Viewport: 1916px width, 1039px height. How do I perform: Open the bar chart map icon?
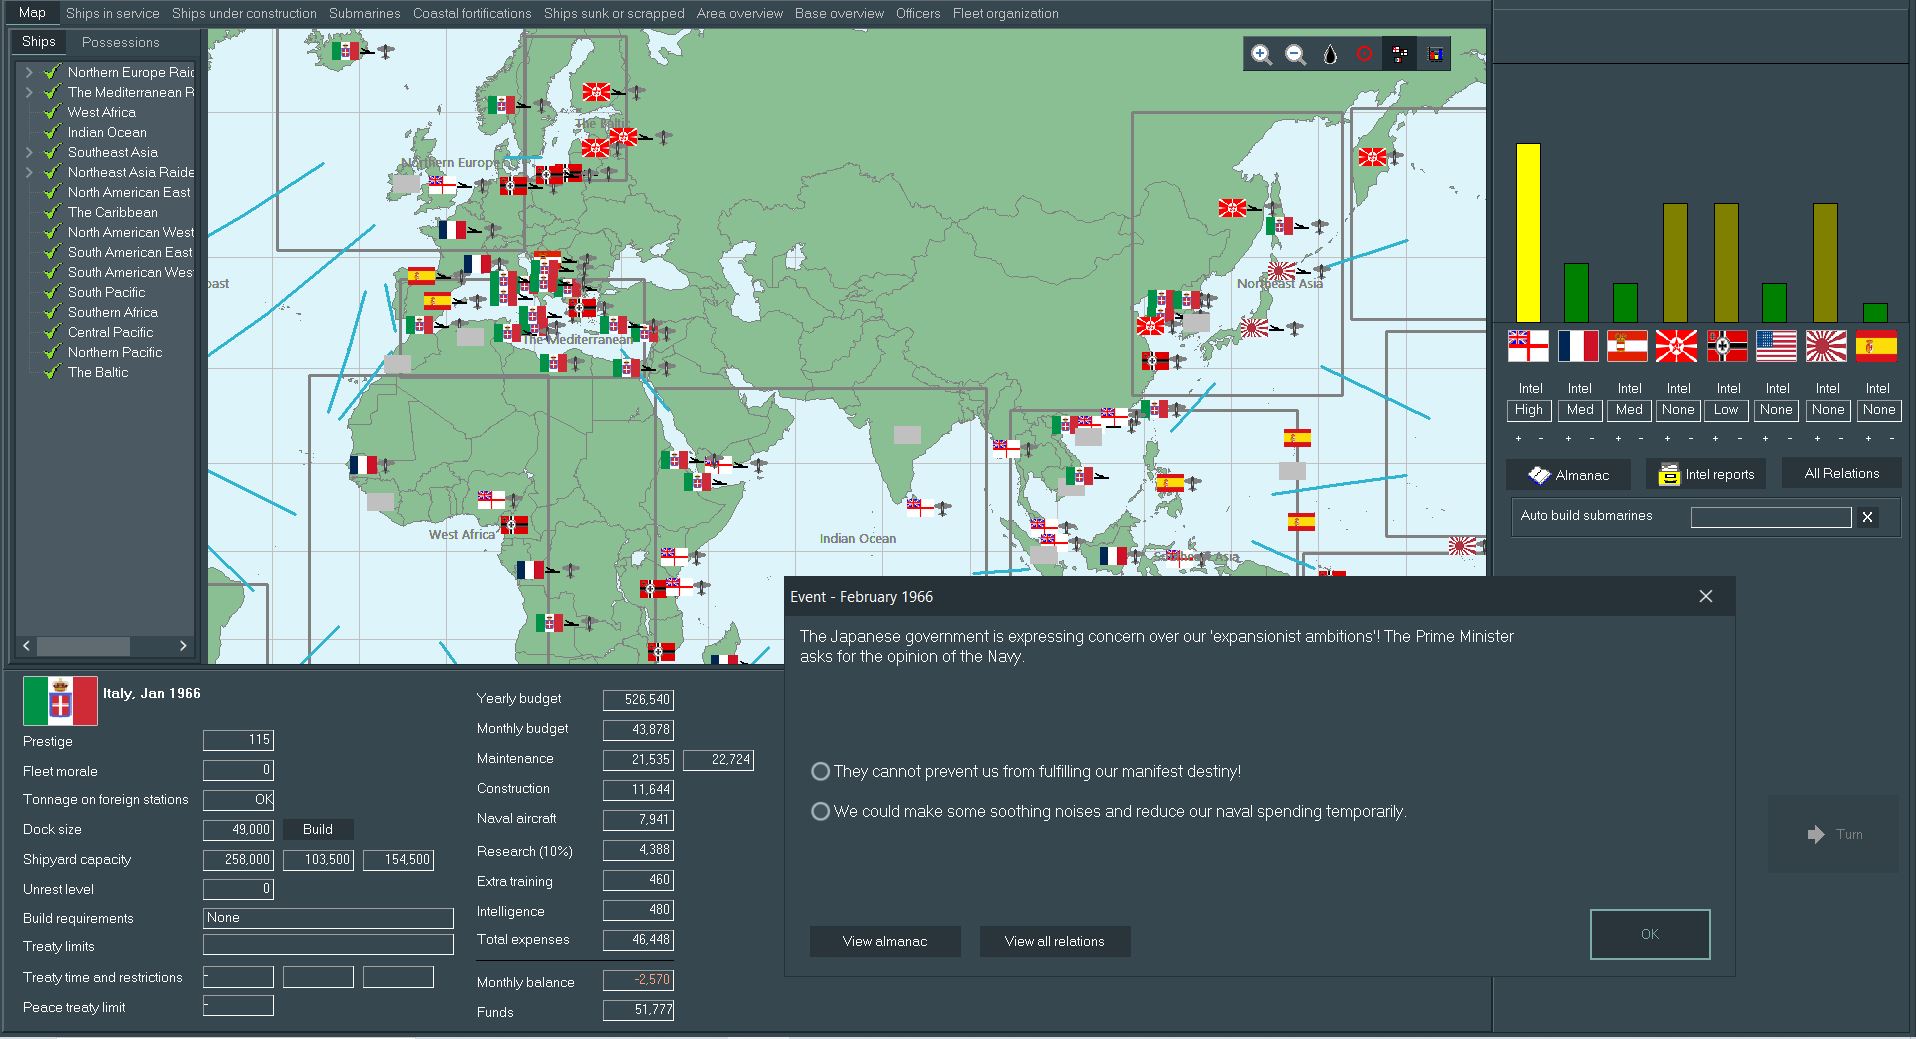[x=1435, y=55]
